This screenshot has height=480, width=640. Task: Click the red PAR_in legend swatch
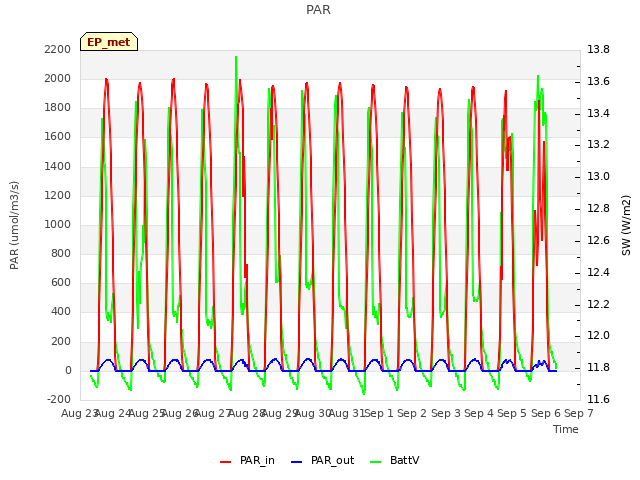pos(225,462)
